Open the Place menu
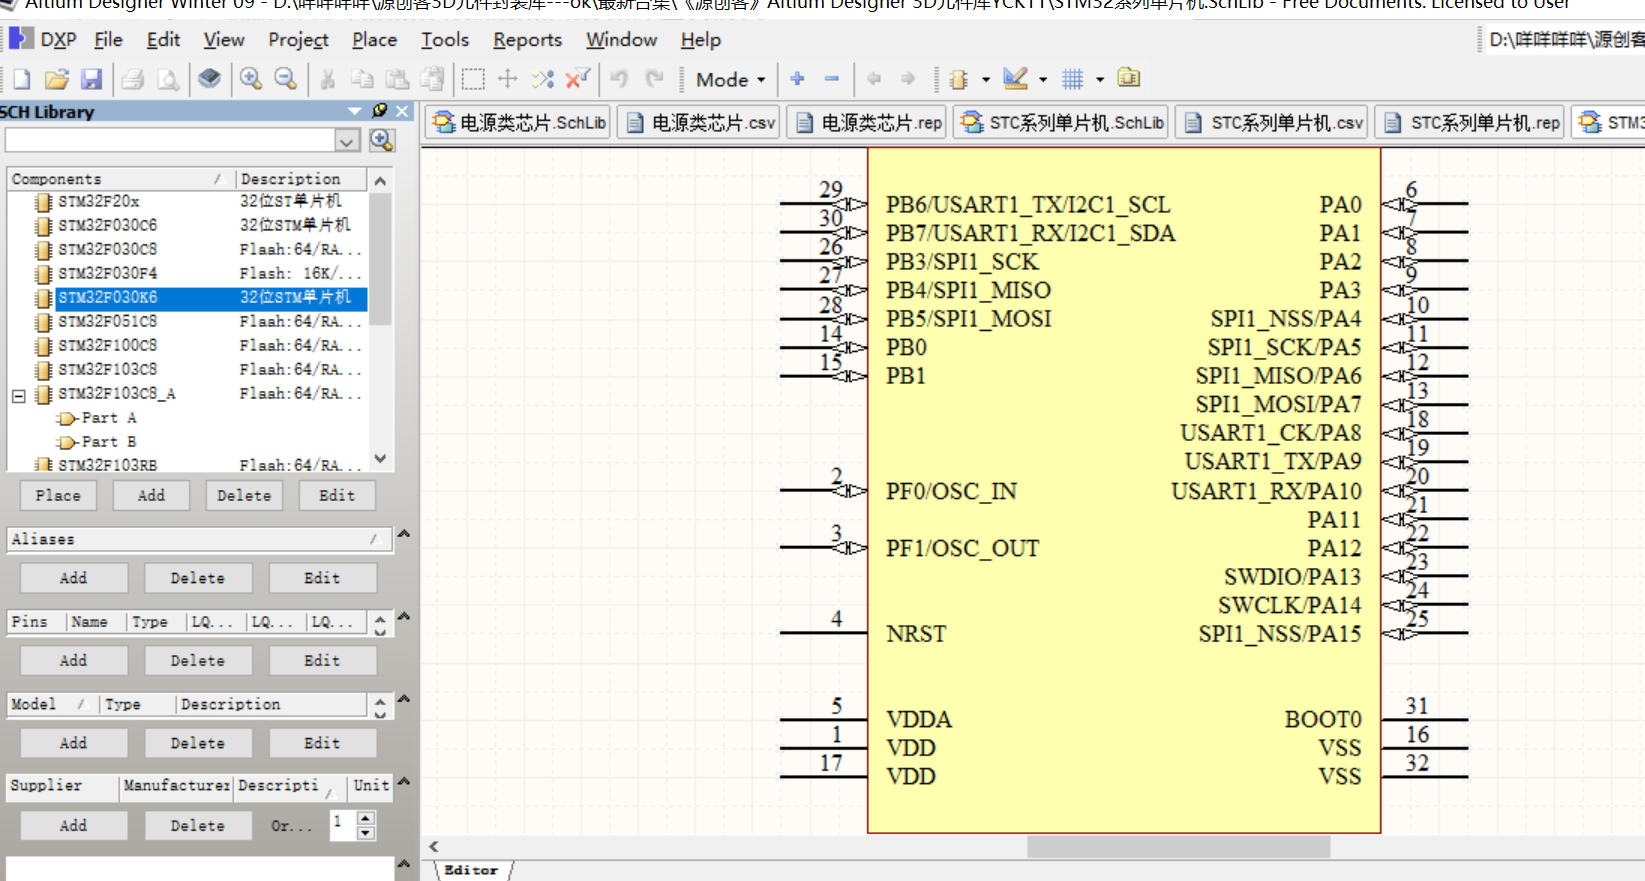Viewport: 1645px width, 881px height. click(x=374, y=40)
